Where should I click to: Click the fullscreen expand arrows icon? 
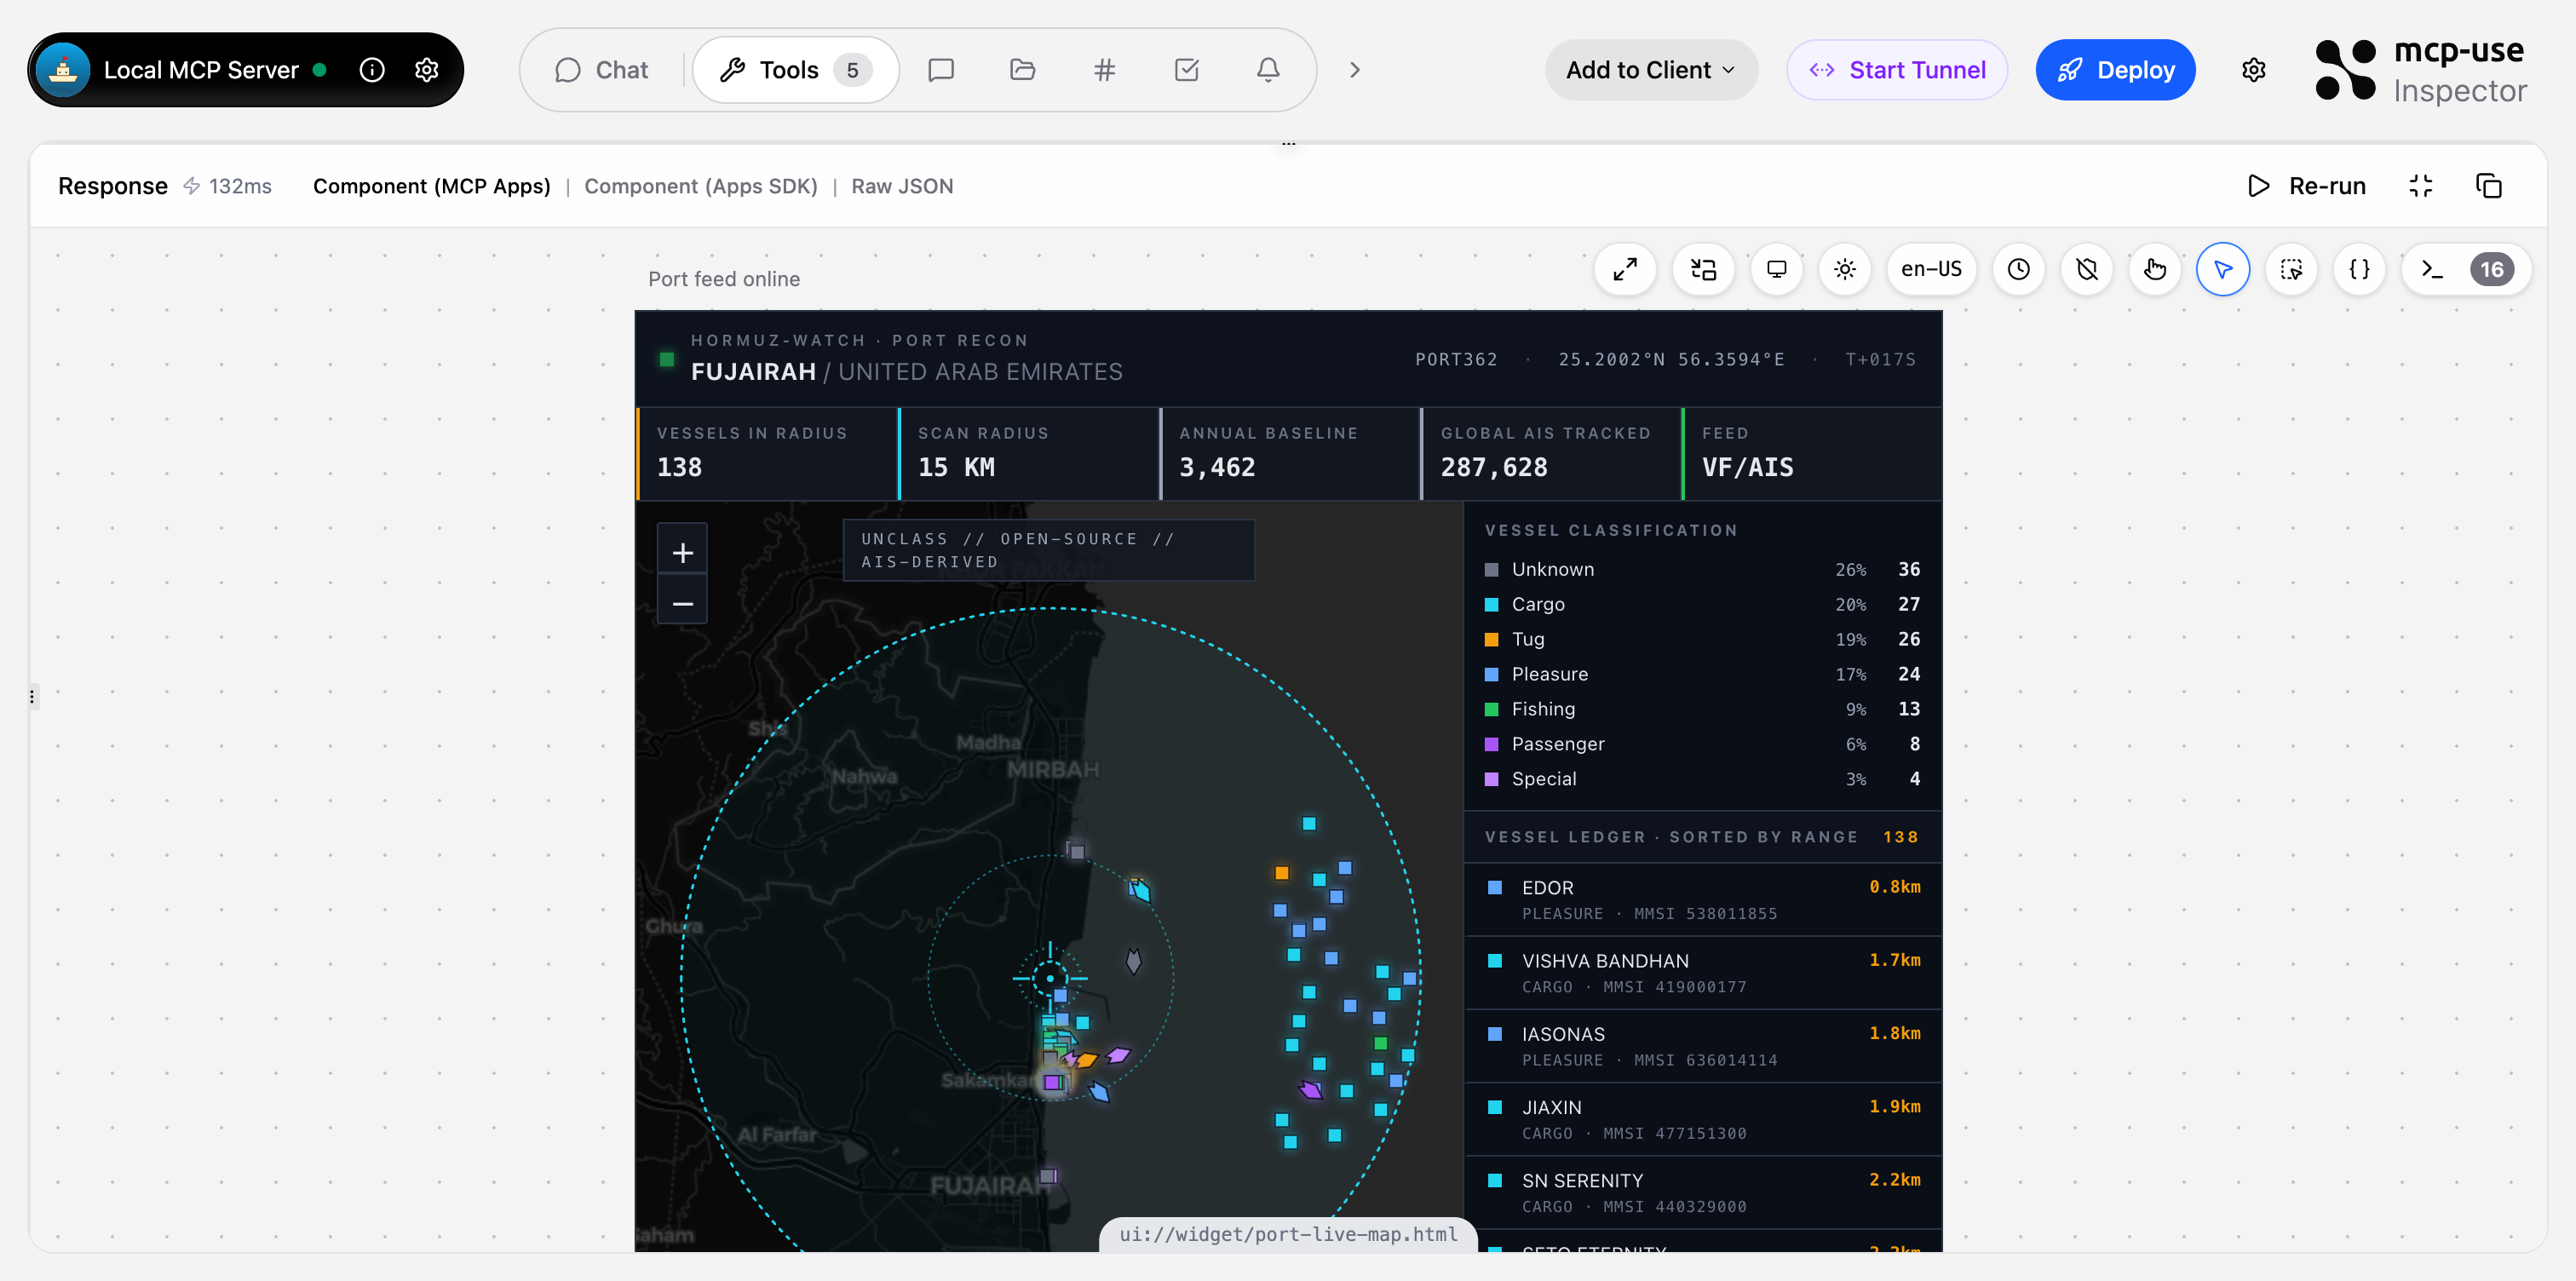click(1625, 269)
